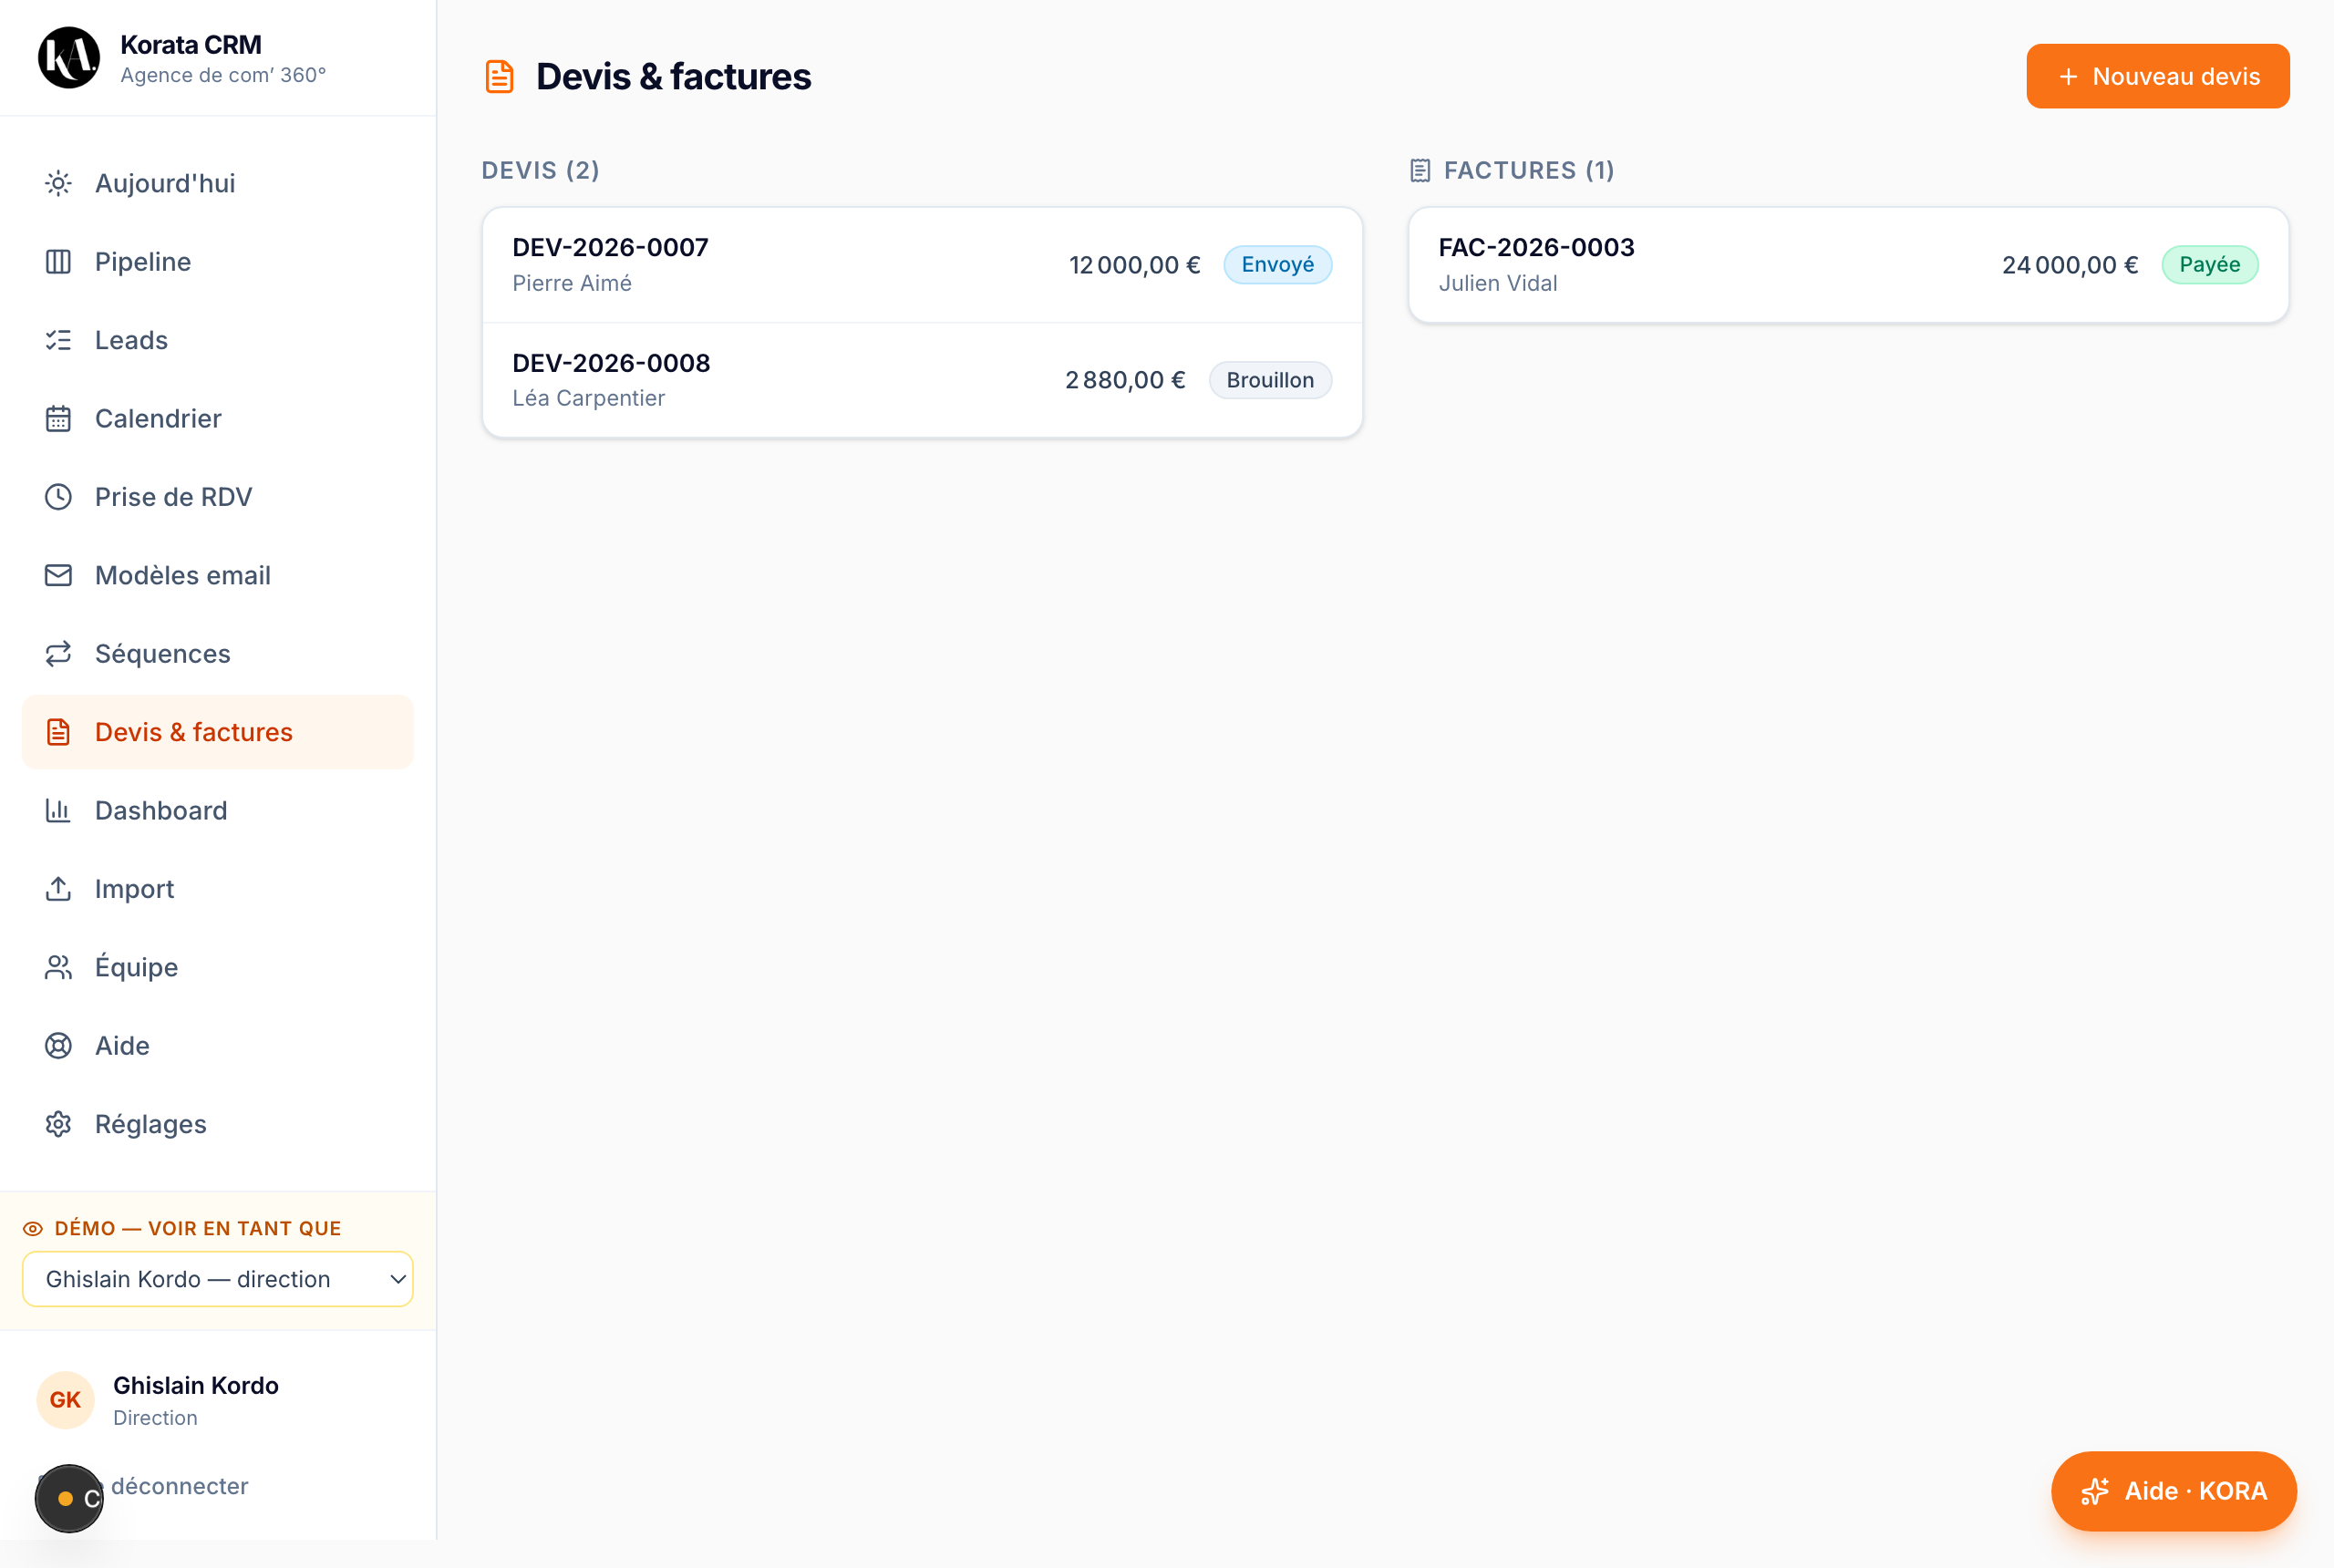Click the déconnecter link
The height and width of the screenshot is (1568, 2334).
[179, 1486]
